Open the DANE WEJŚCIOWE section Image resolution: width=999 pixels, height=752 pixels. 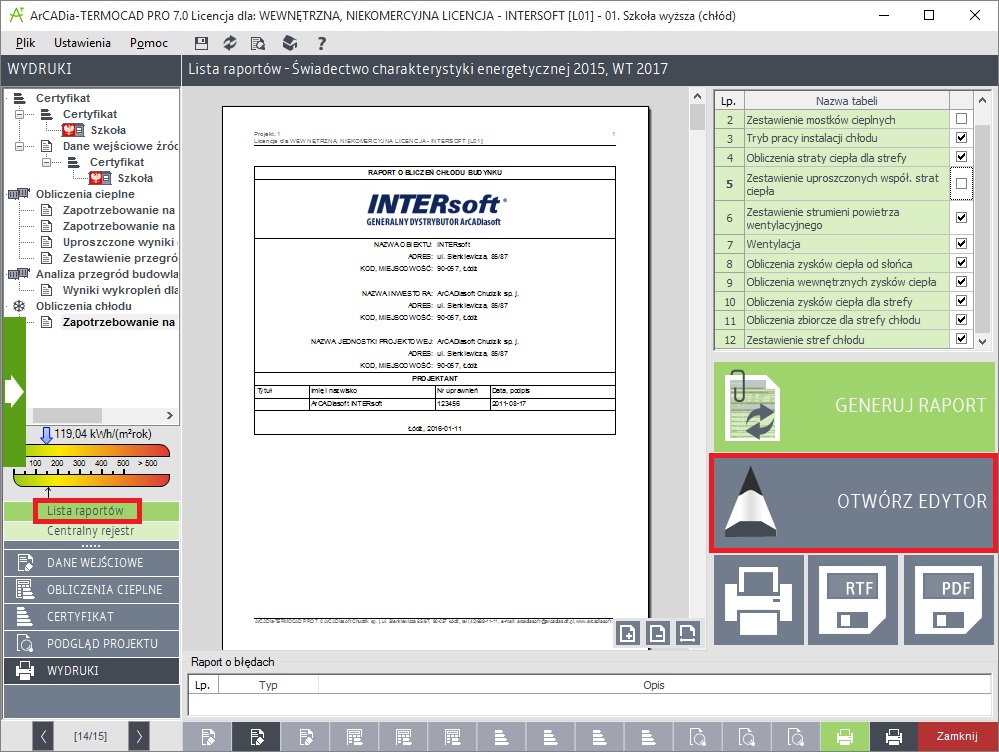[91, 563]
